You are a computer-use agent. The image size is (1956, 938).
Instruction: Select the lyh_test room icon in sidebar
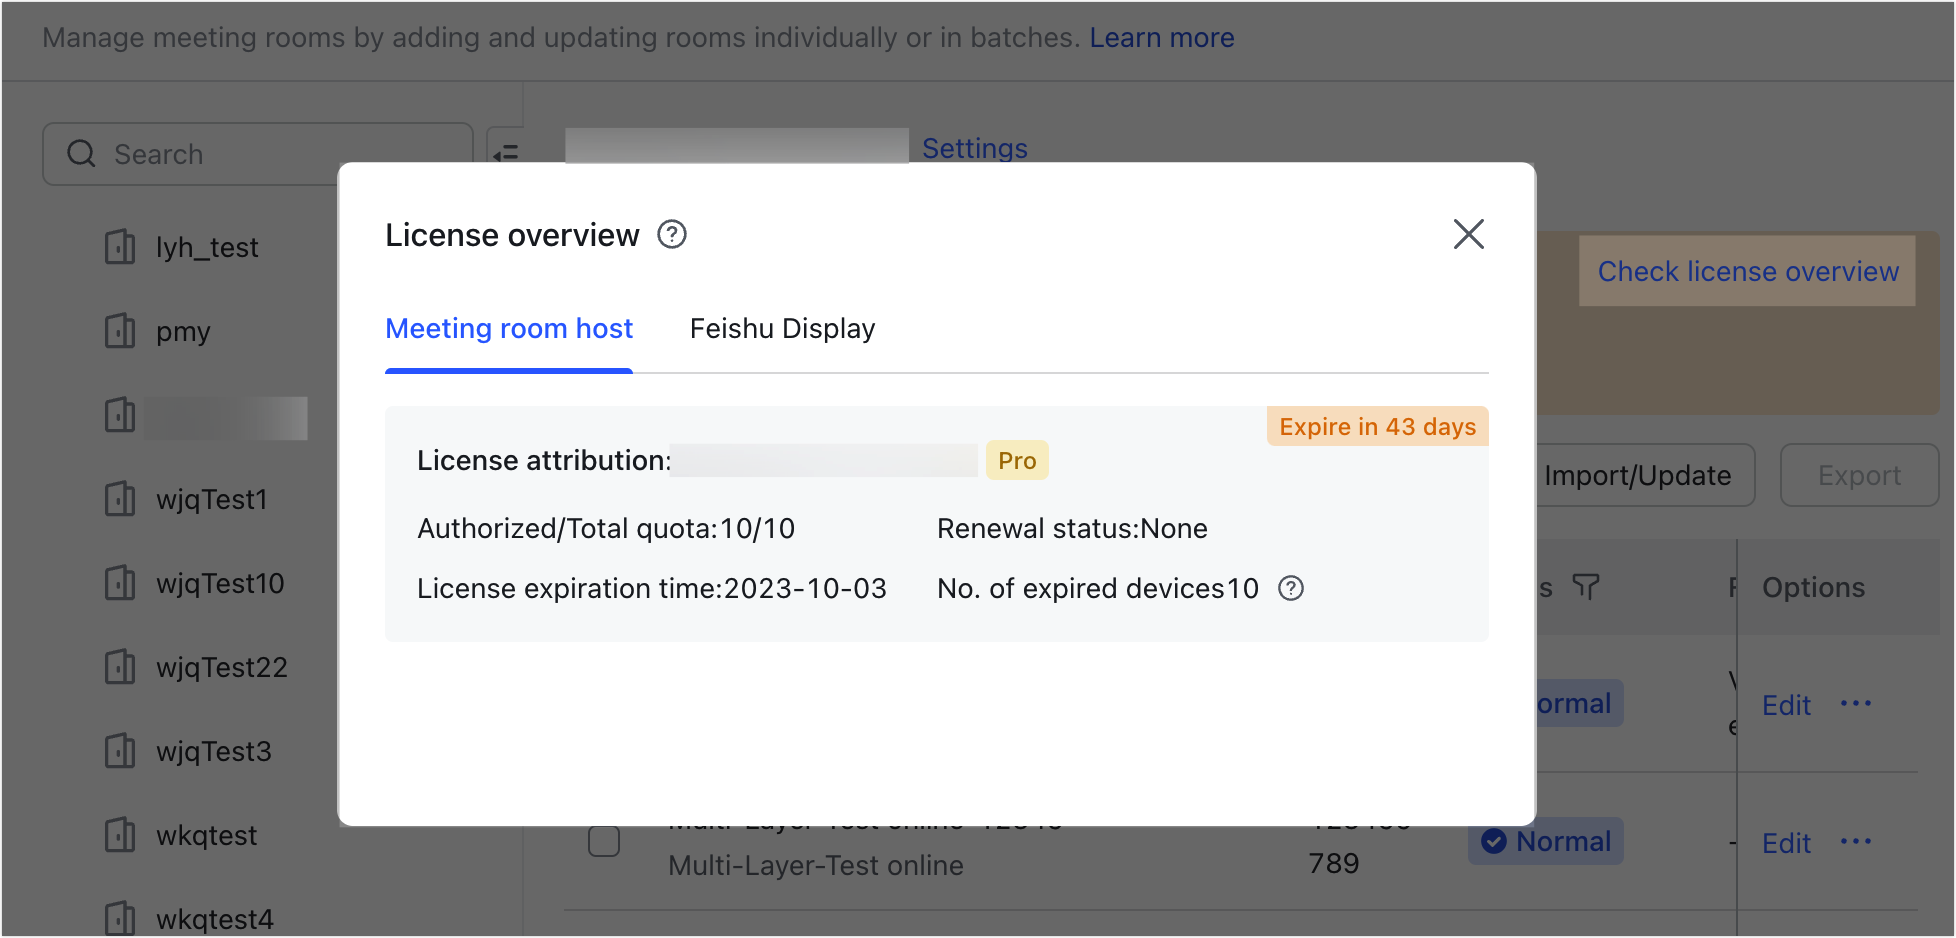point(119,247)
